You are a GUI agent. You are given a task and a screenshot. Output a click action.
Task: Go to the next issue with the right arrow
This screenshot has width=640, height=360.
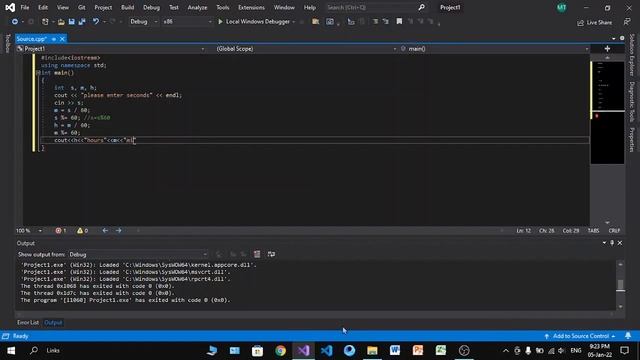point(119,231)
